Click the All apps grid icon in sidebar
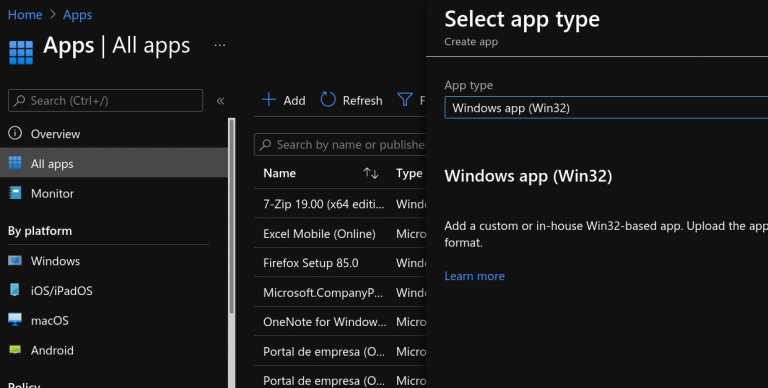Screen dimensions: 768x388 [x=15, y=163]
